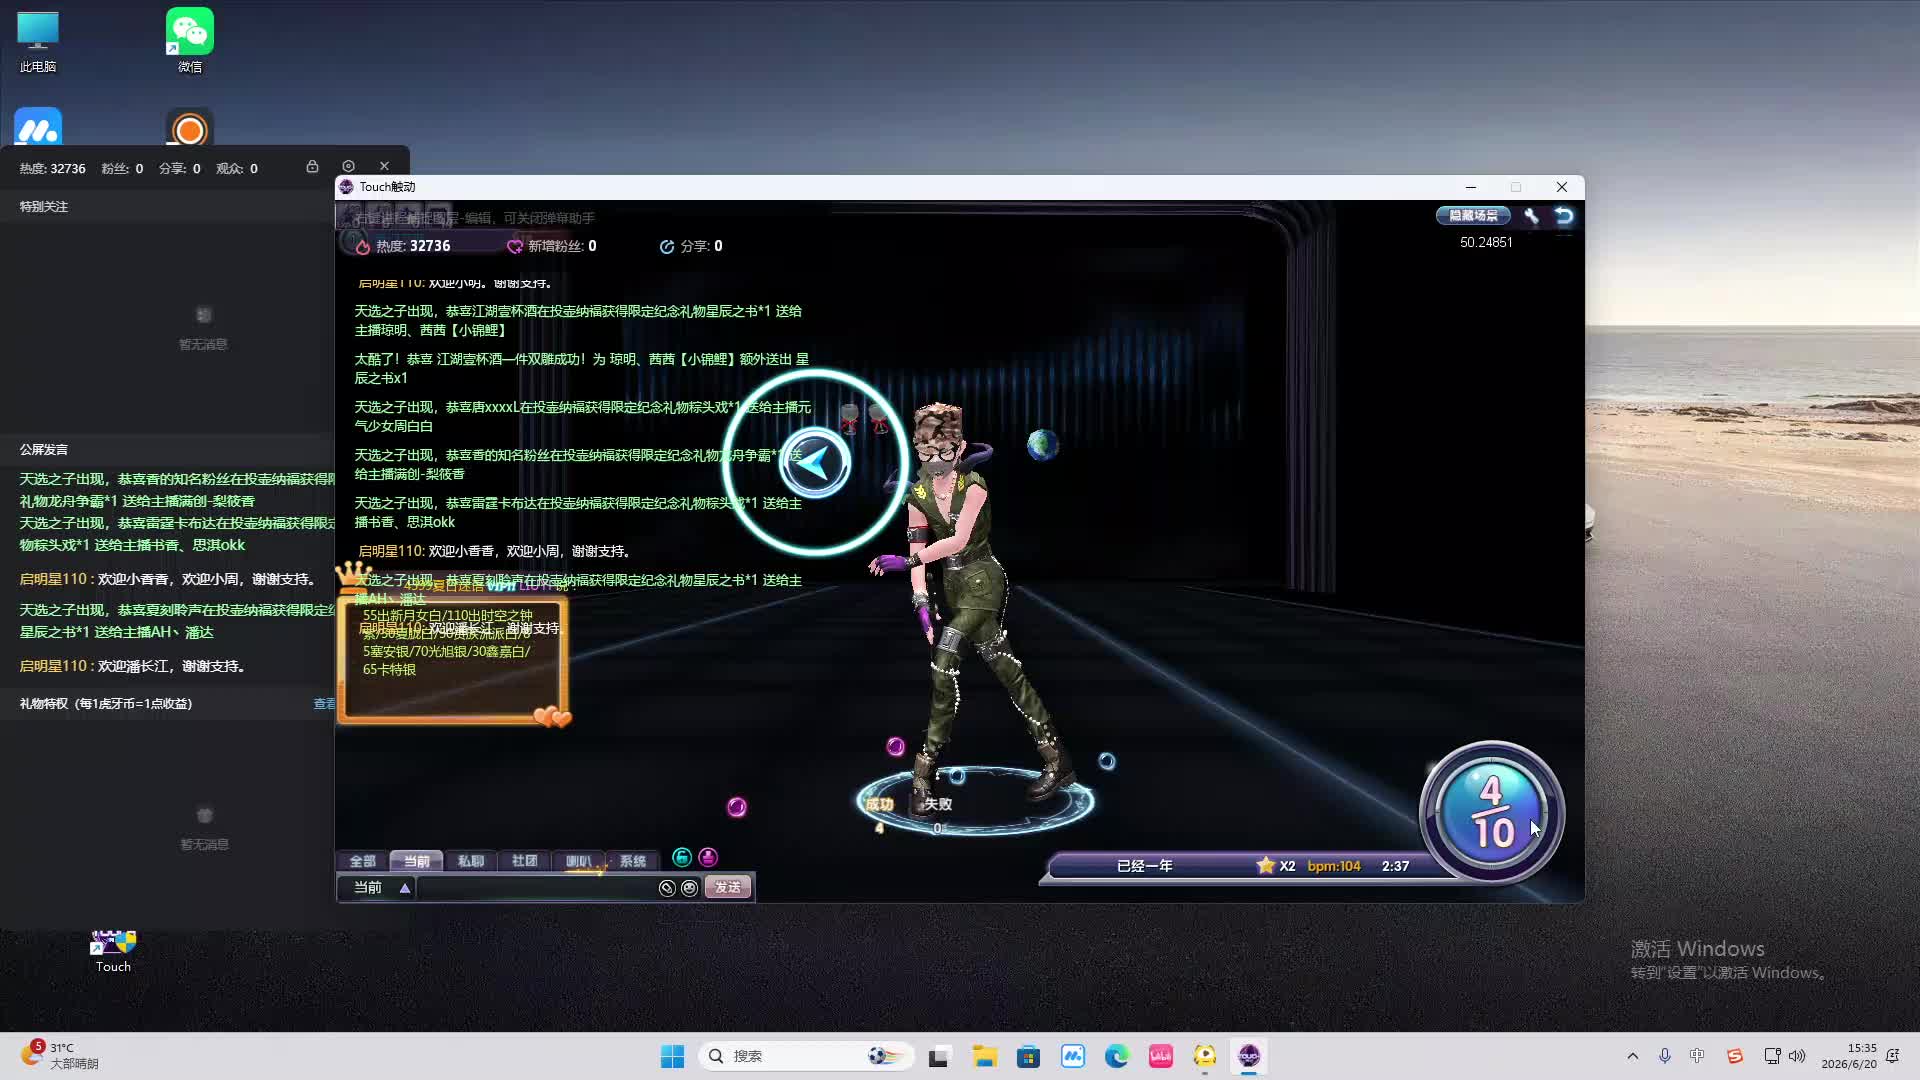This screenshot has width=1920, height=1080.
Task: Click the orange circle desktop icon
Action: [x=190, y=130]
